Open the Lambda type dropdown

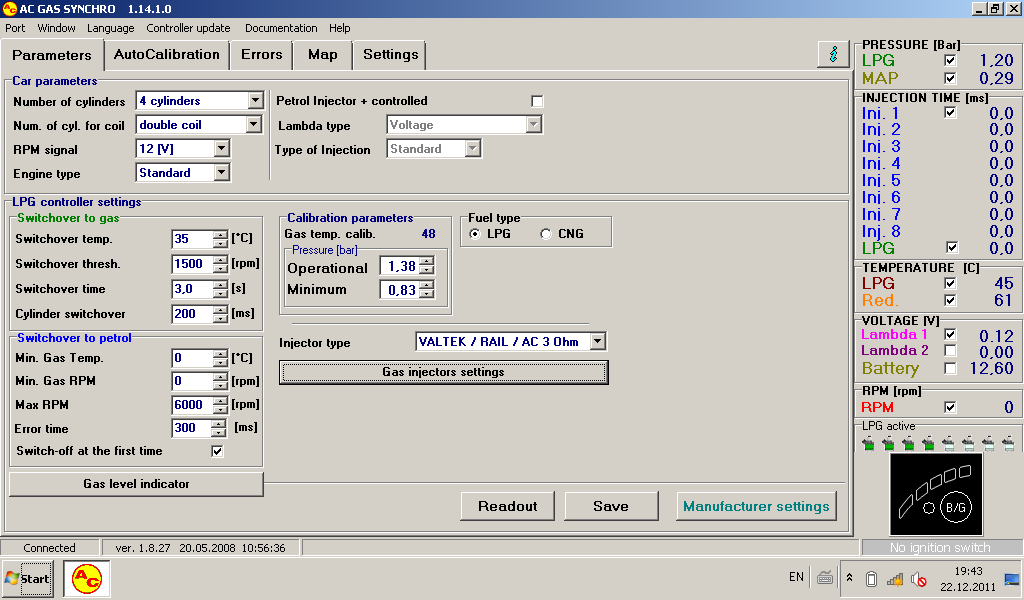tap(534, 124)
